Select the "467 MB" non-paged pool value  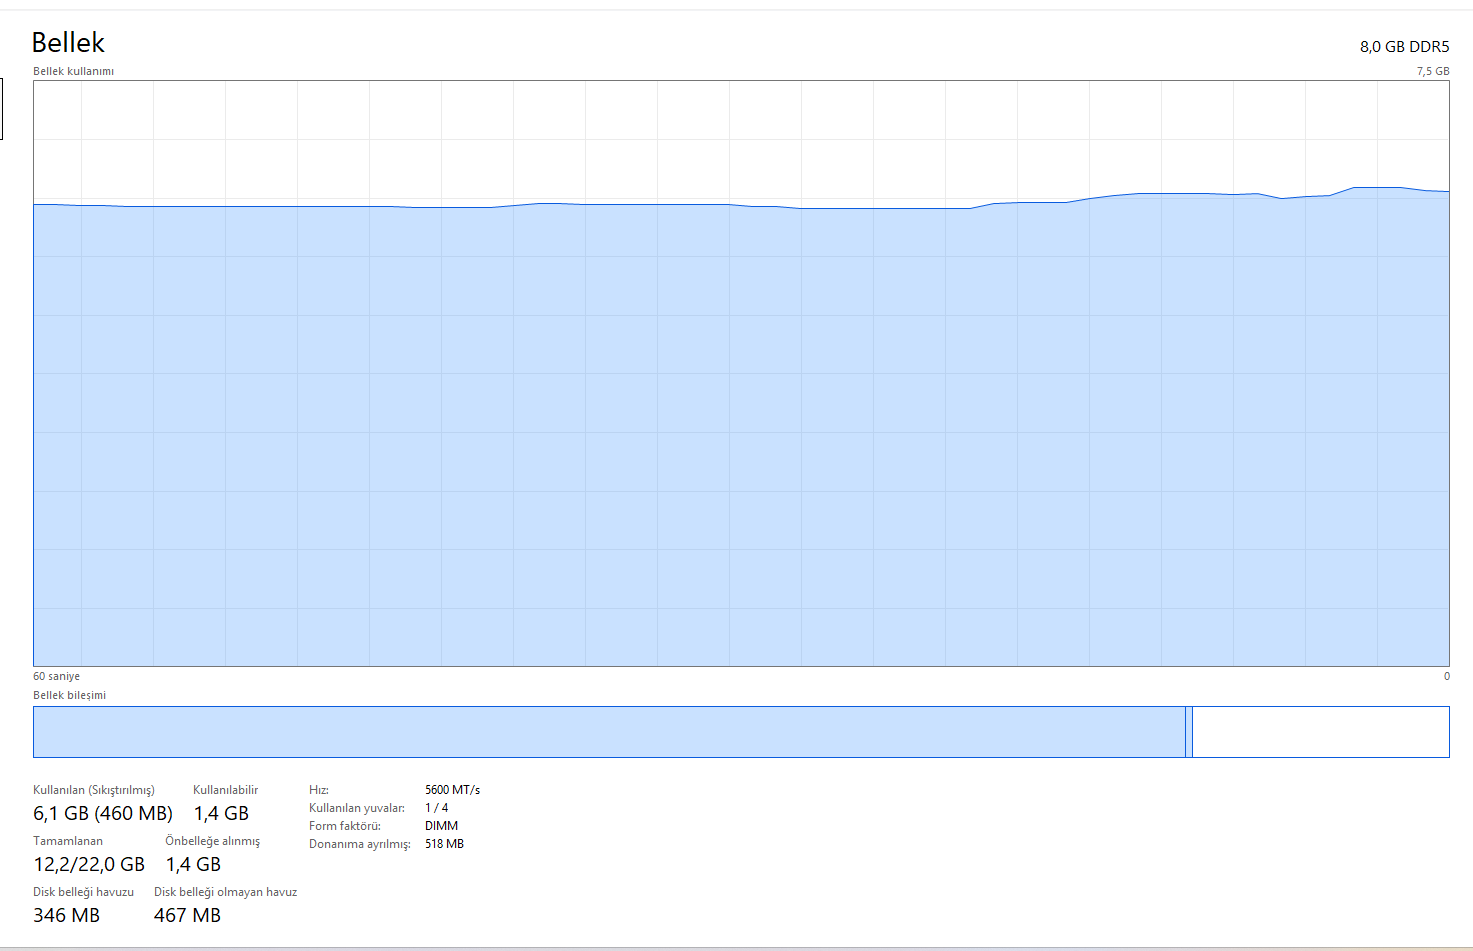pos(187,915)
